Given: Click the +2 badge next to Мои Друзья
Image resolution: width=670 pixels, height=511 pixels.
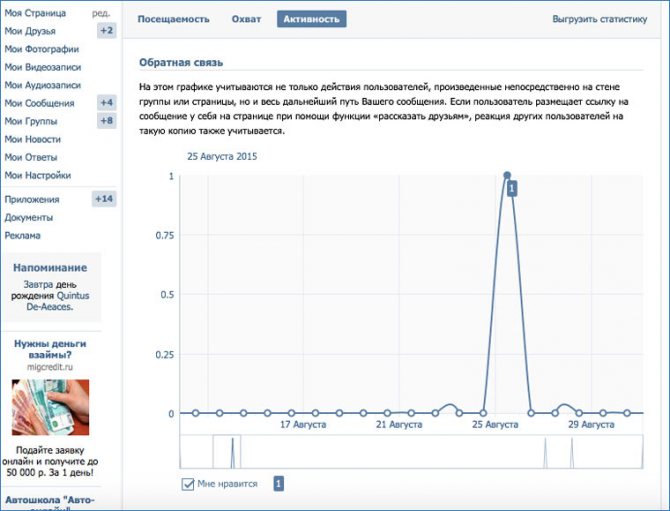Looking at the screenshot, I should click(106, 31).
